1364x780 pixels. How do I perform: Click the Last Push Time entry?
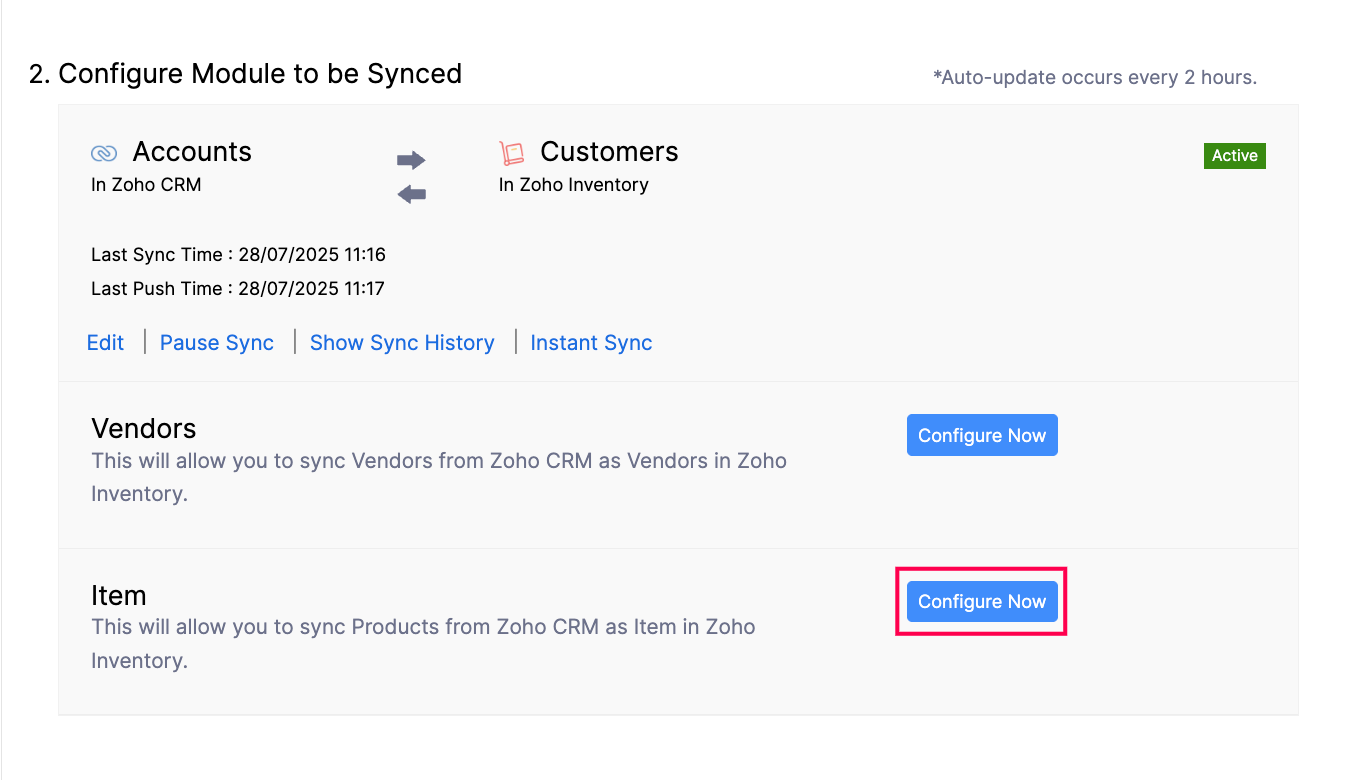pyautogui.click(x=238, y=288)
